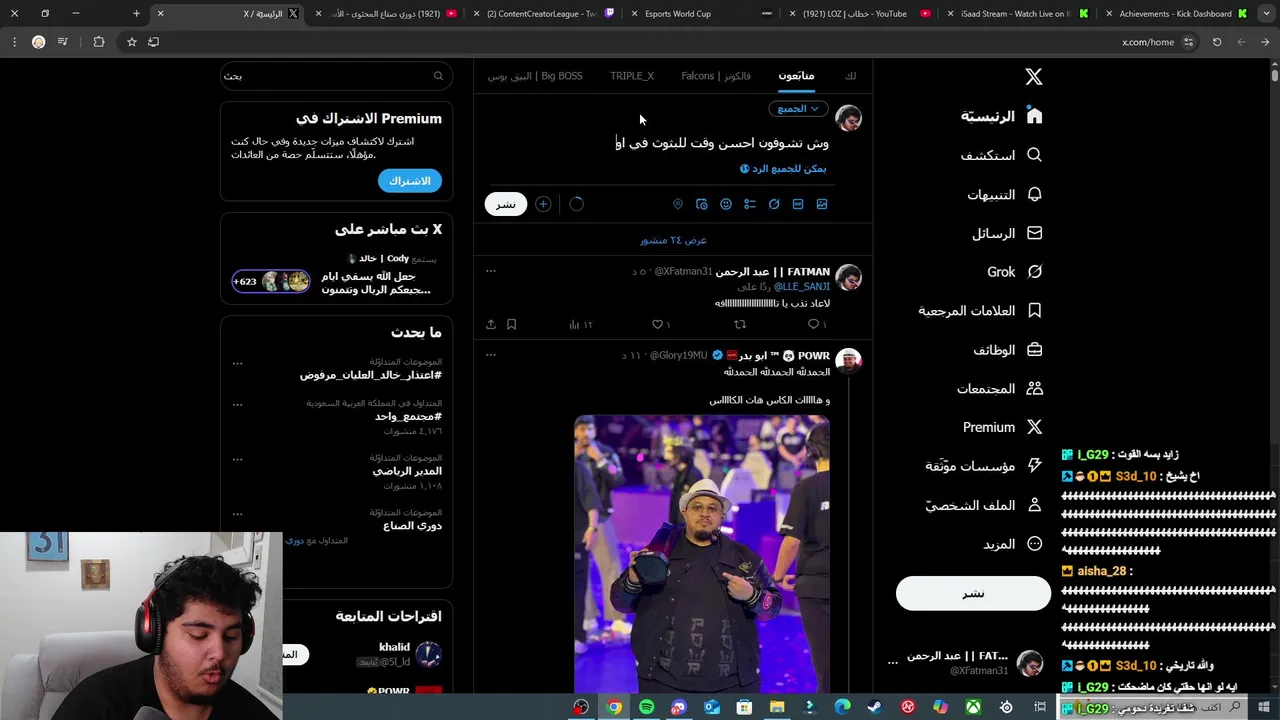This screenshot has height=720, width=1280.
Task: Open Premium in the left sidebar
Action: click(1003, 427)
